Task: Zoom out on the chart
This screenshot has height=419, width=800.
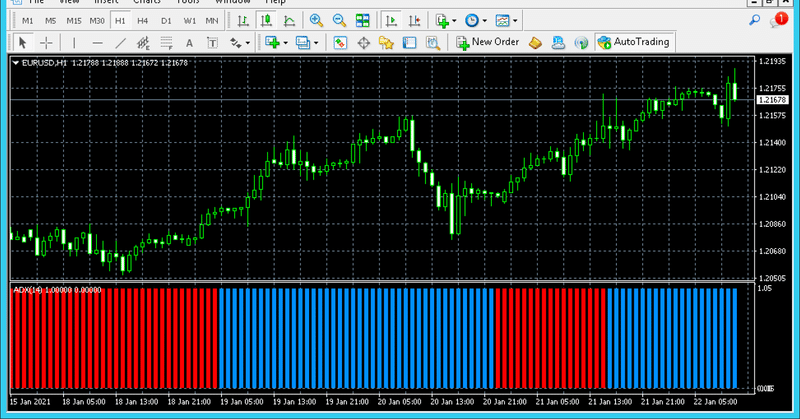Action: coord(339,20)
